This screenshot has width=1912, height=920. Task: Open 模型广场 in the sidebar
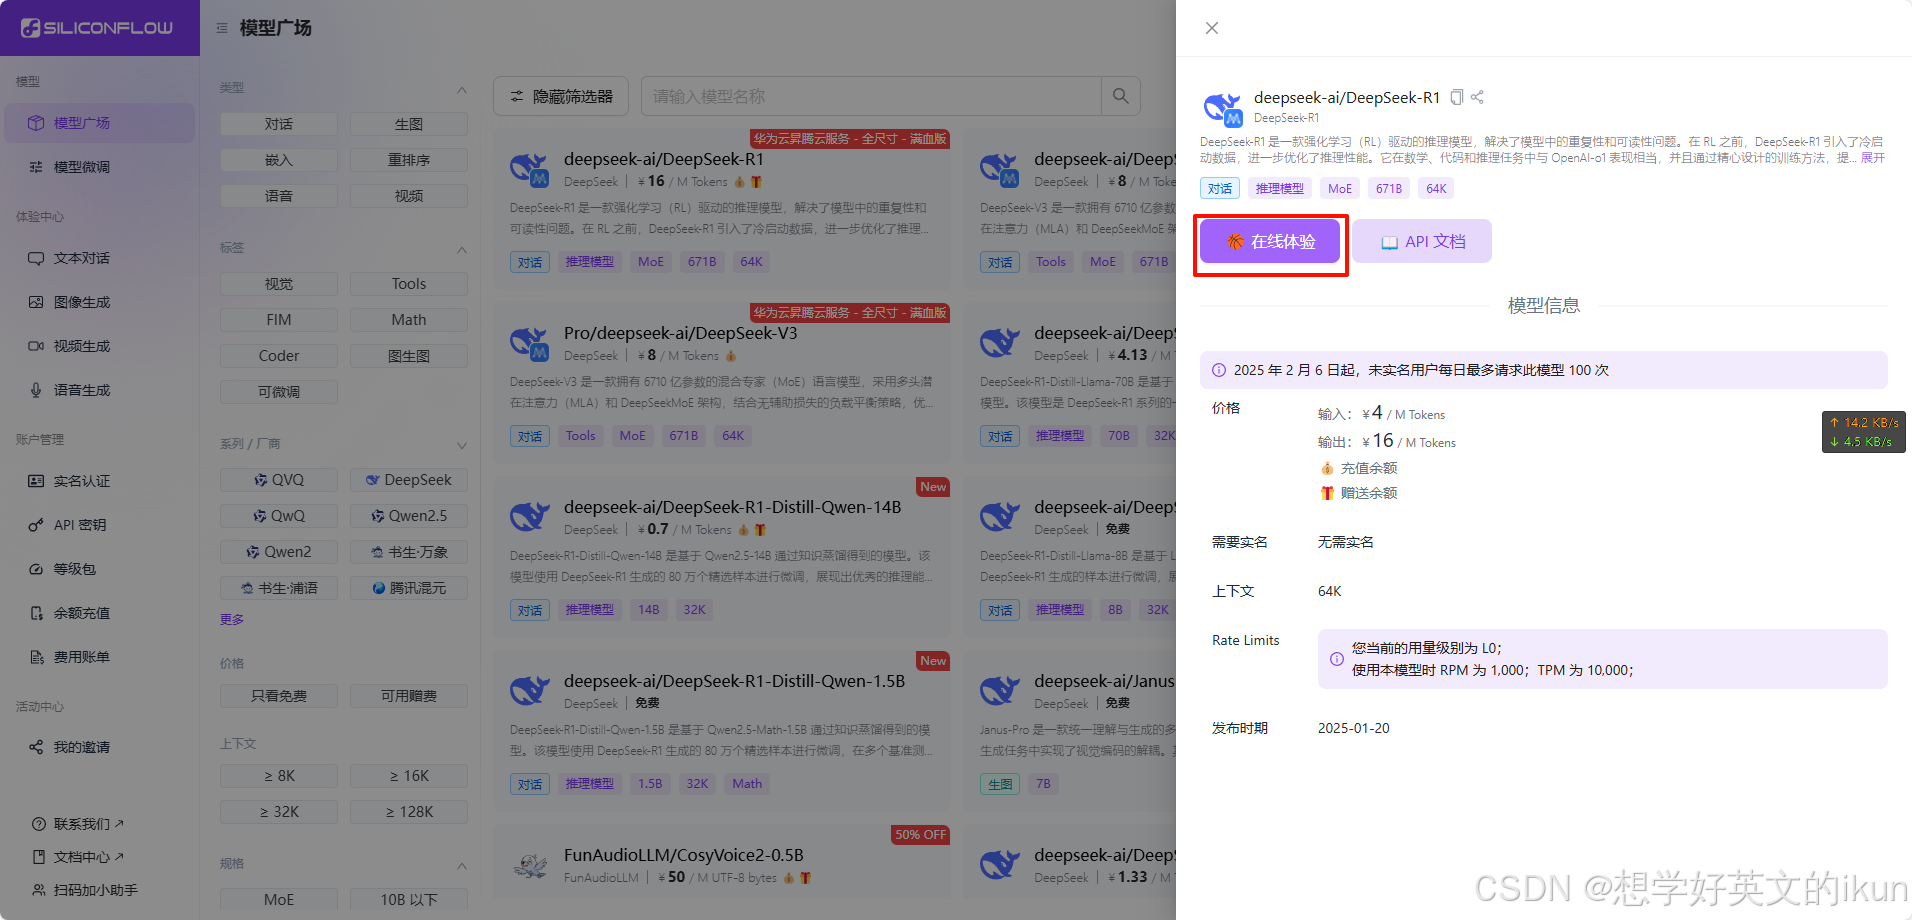point(99,123)
